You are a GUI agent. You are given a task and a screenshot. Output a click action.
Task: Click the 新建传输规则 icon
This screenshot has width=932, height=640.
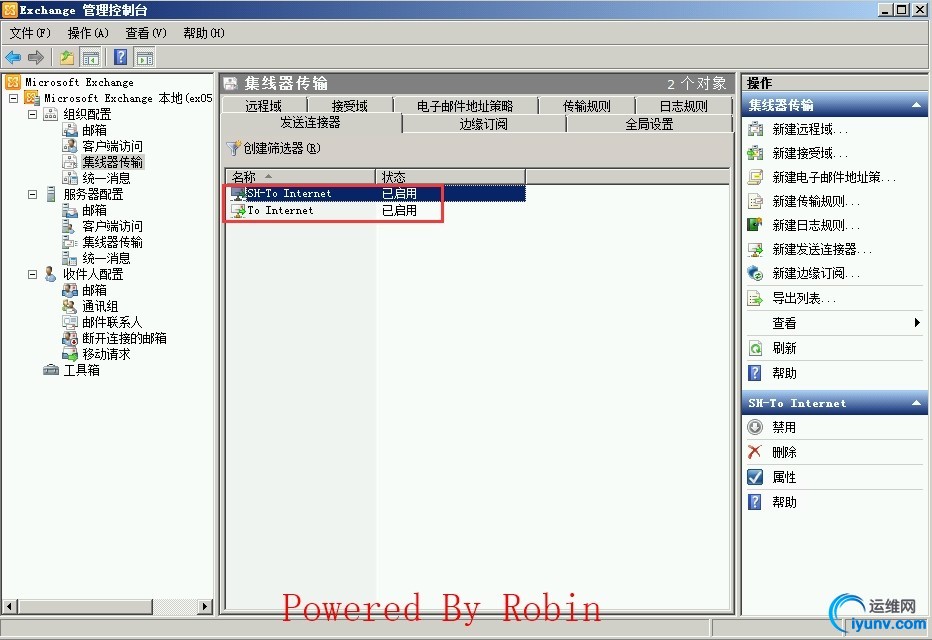pyautogui.click(x=755, y=201)
